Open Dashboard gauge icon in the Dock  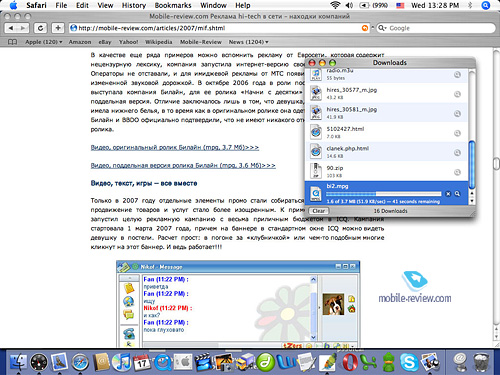pyautogui.click(x=39, y=362)
